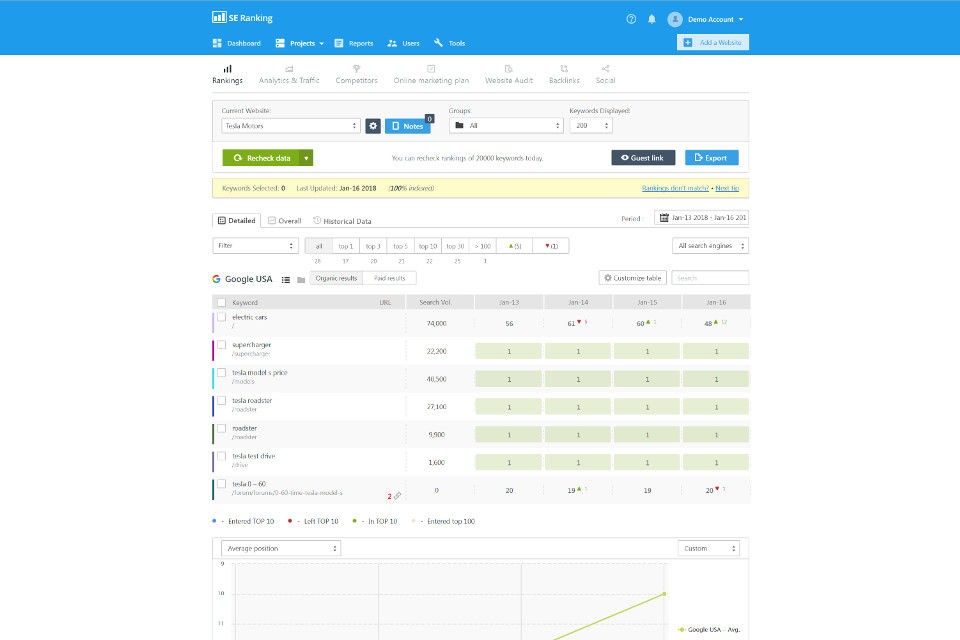Filter by improved positions green arrow
This screenshot has height=640, width=960.
click(514, 246)
